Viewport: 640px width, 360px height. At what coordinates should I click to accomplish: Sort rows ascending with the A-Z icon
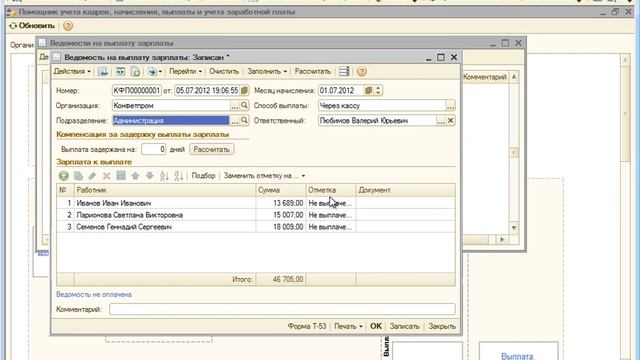pyautogui.click(x=164, y=176)
